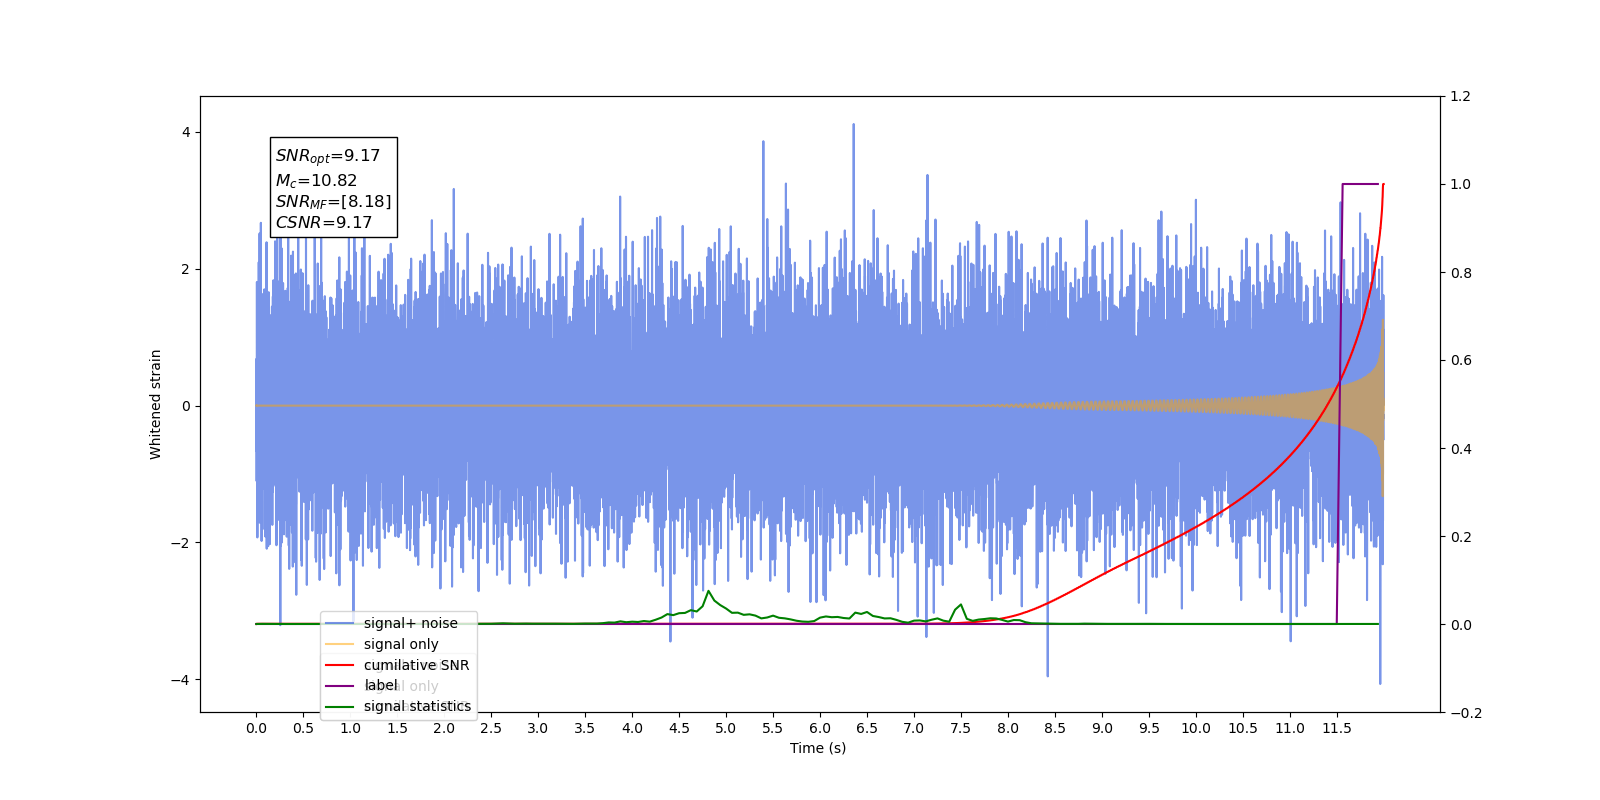This screenshot has width=1600, height=800.
Task: Click the tallest blue noise spike near 6.4 s
Action: 853,125
